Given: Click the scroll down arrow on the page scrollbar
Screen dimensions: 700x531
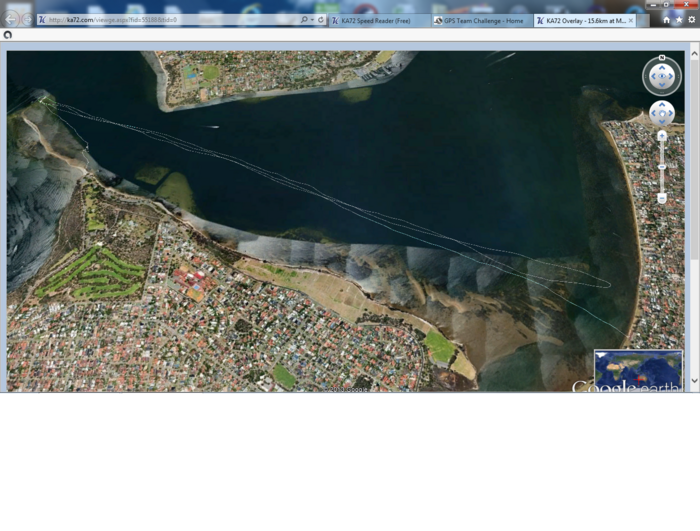Looking at the screenshot, I should (x=694, y=382).
